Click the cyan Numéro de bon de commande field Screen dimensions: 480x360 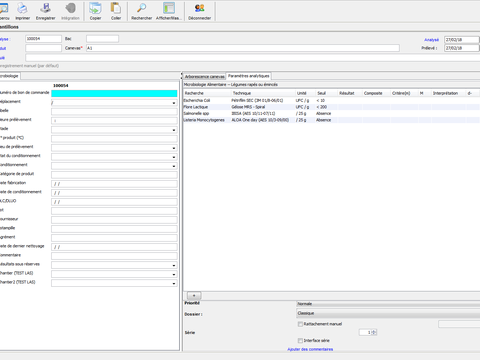(x=114, y=94)
